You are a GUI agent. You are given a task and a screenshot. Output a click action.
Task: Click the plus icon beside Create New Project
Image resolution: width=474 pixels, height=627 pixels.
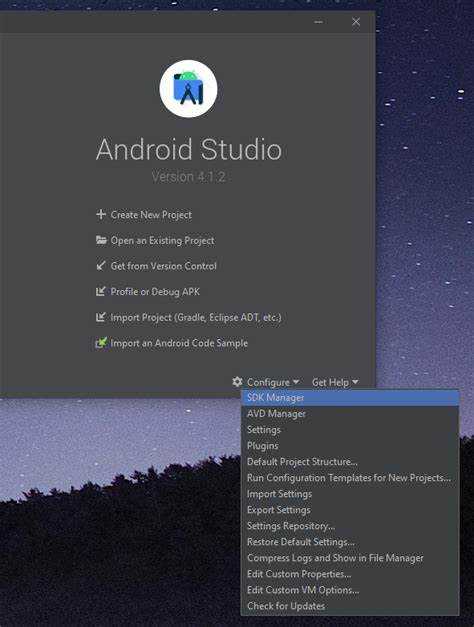tap(101, 214)
